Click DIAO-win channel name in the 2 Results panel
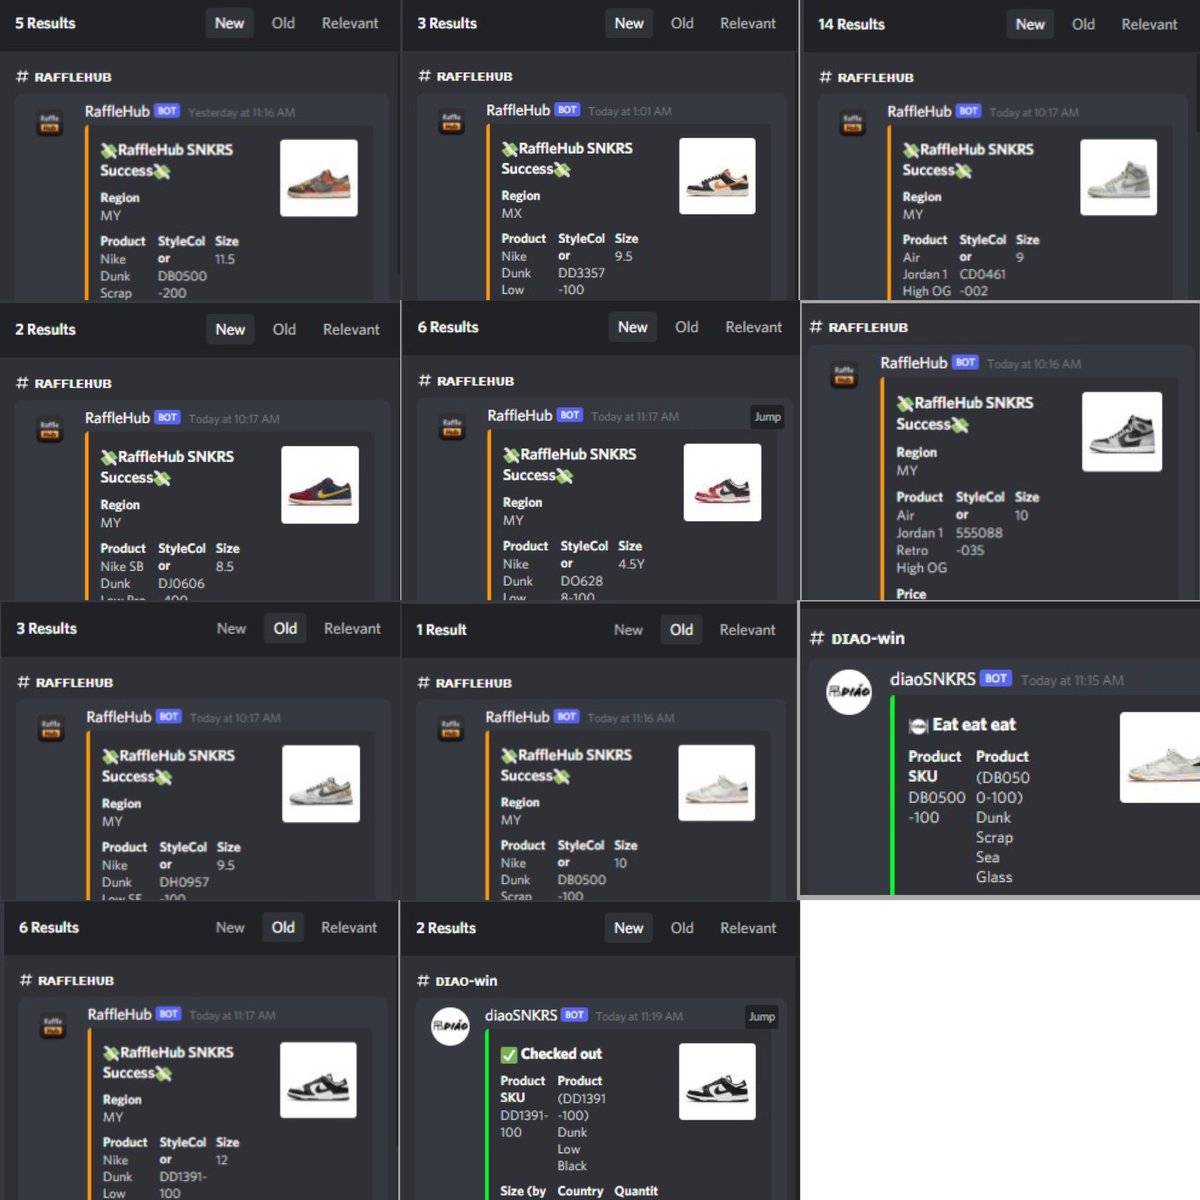1200x1200 pixels. (x=466, y=981)
